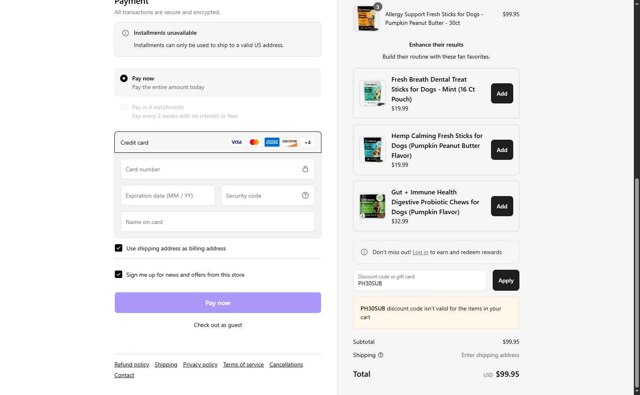
Task: Add Hemp Calming Fresh Sticks
Action: pyautogui.click(x=502, y=150)
